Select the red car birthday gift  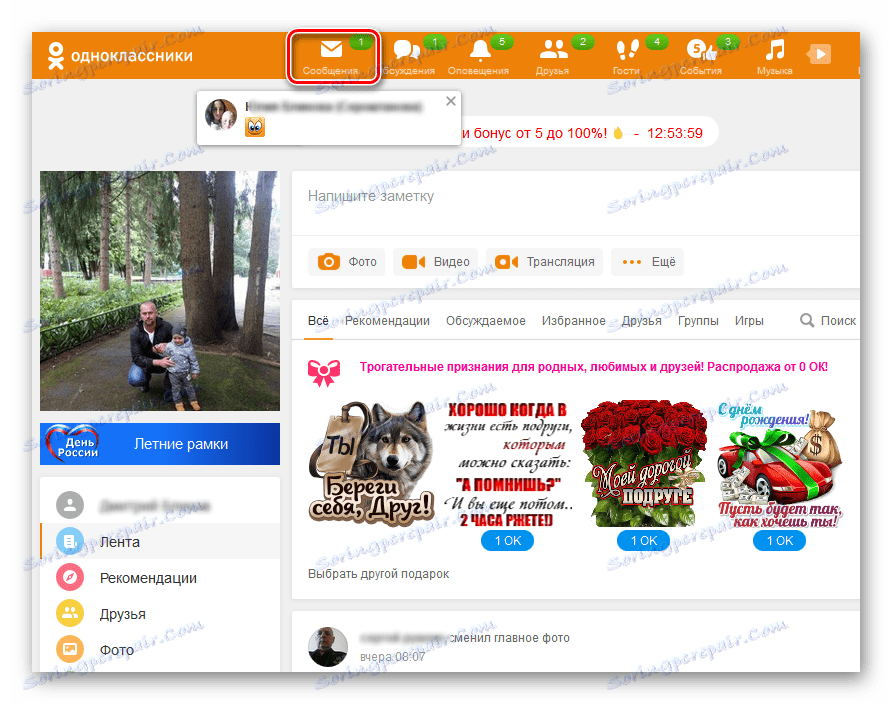(779, 465)
